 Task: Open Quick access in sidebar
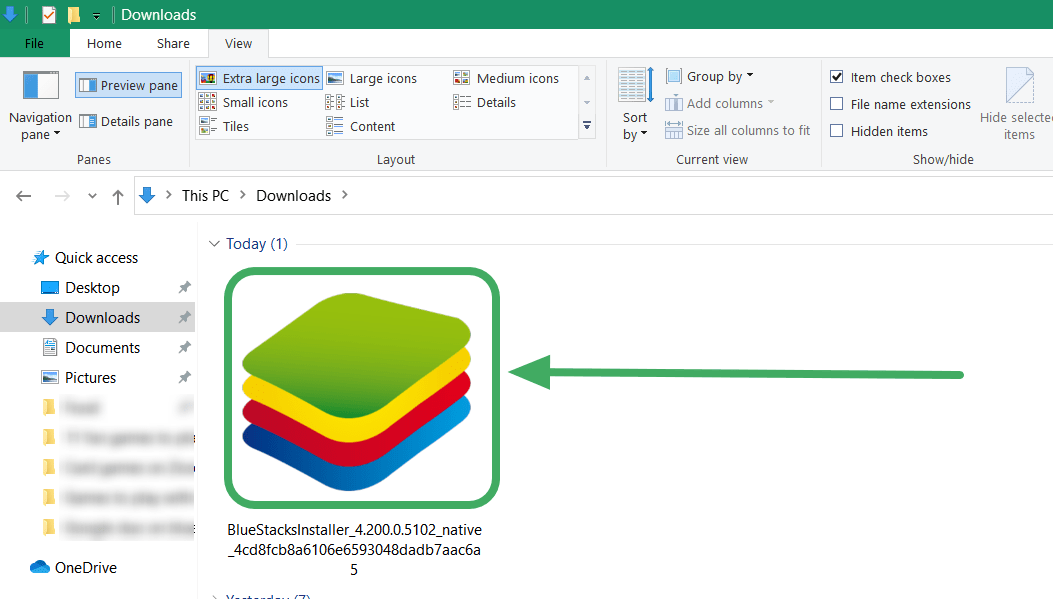[96, 258]
